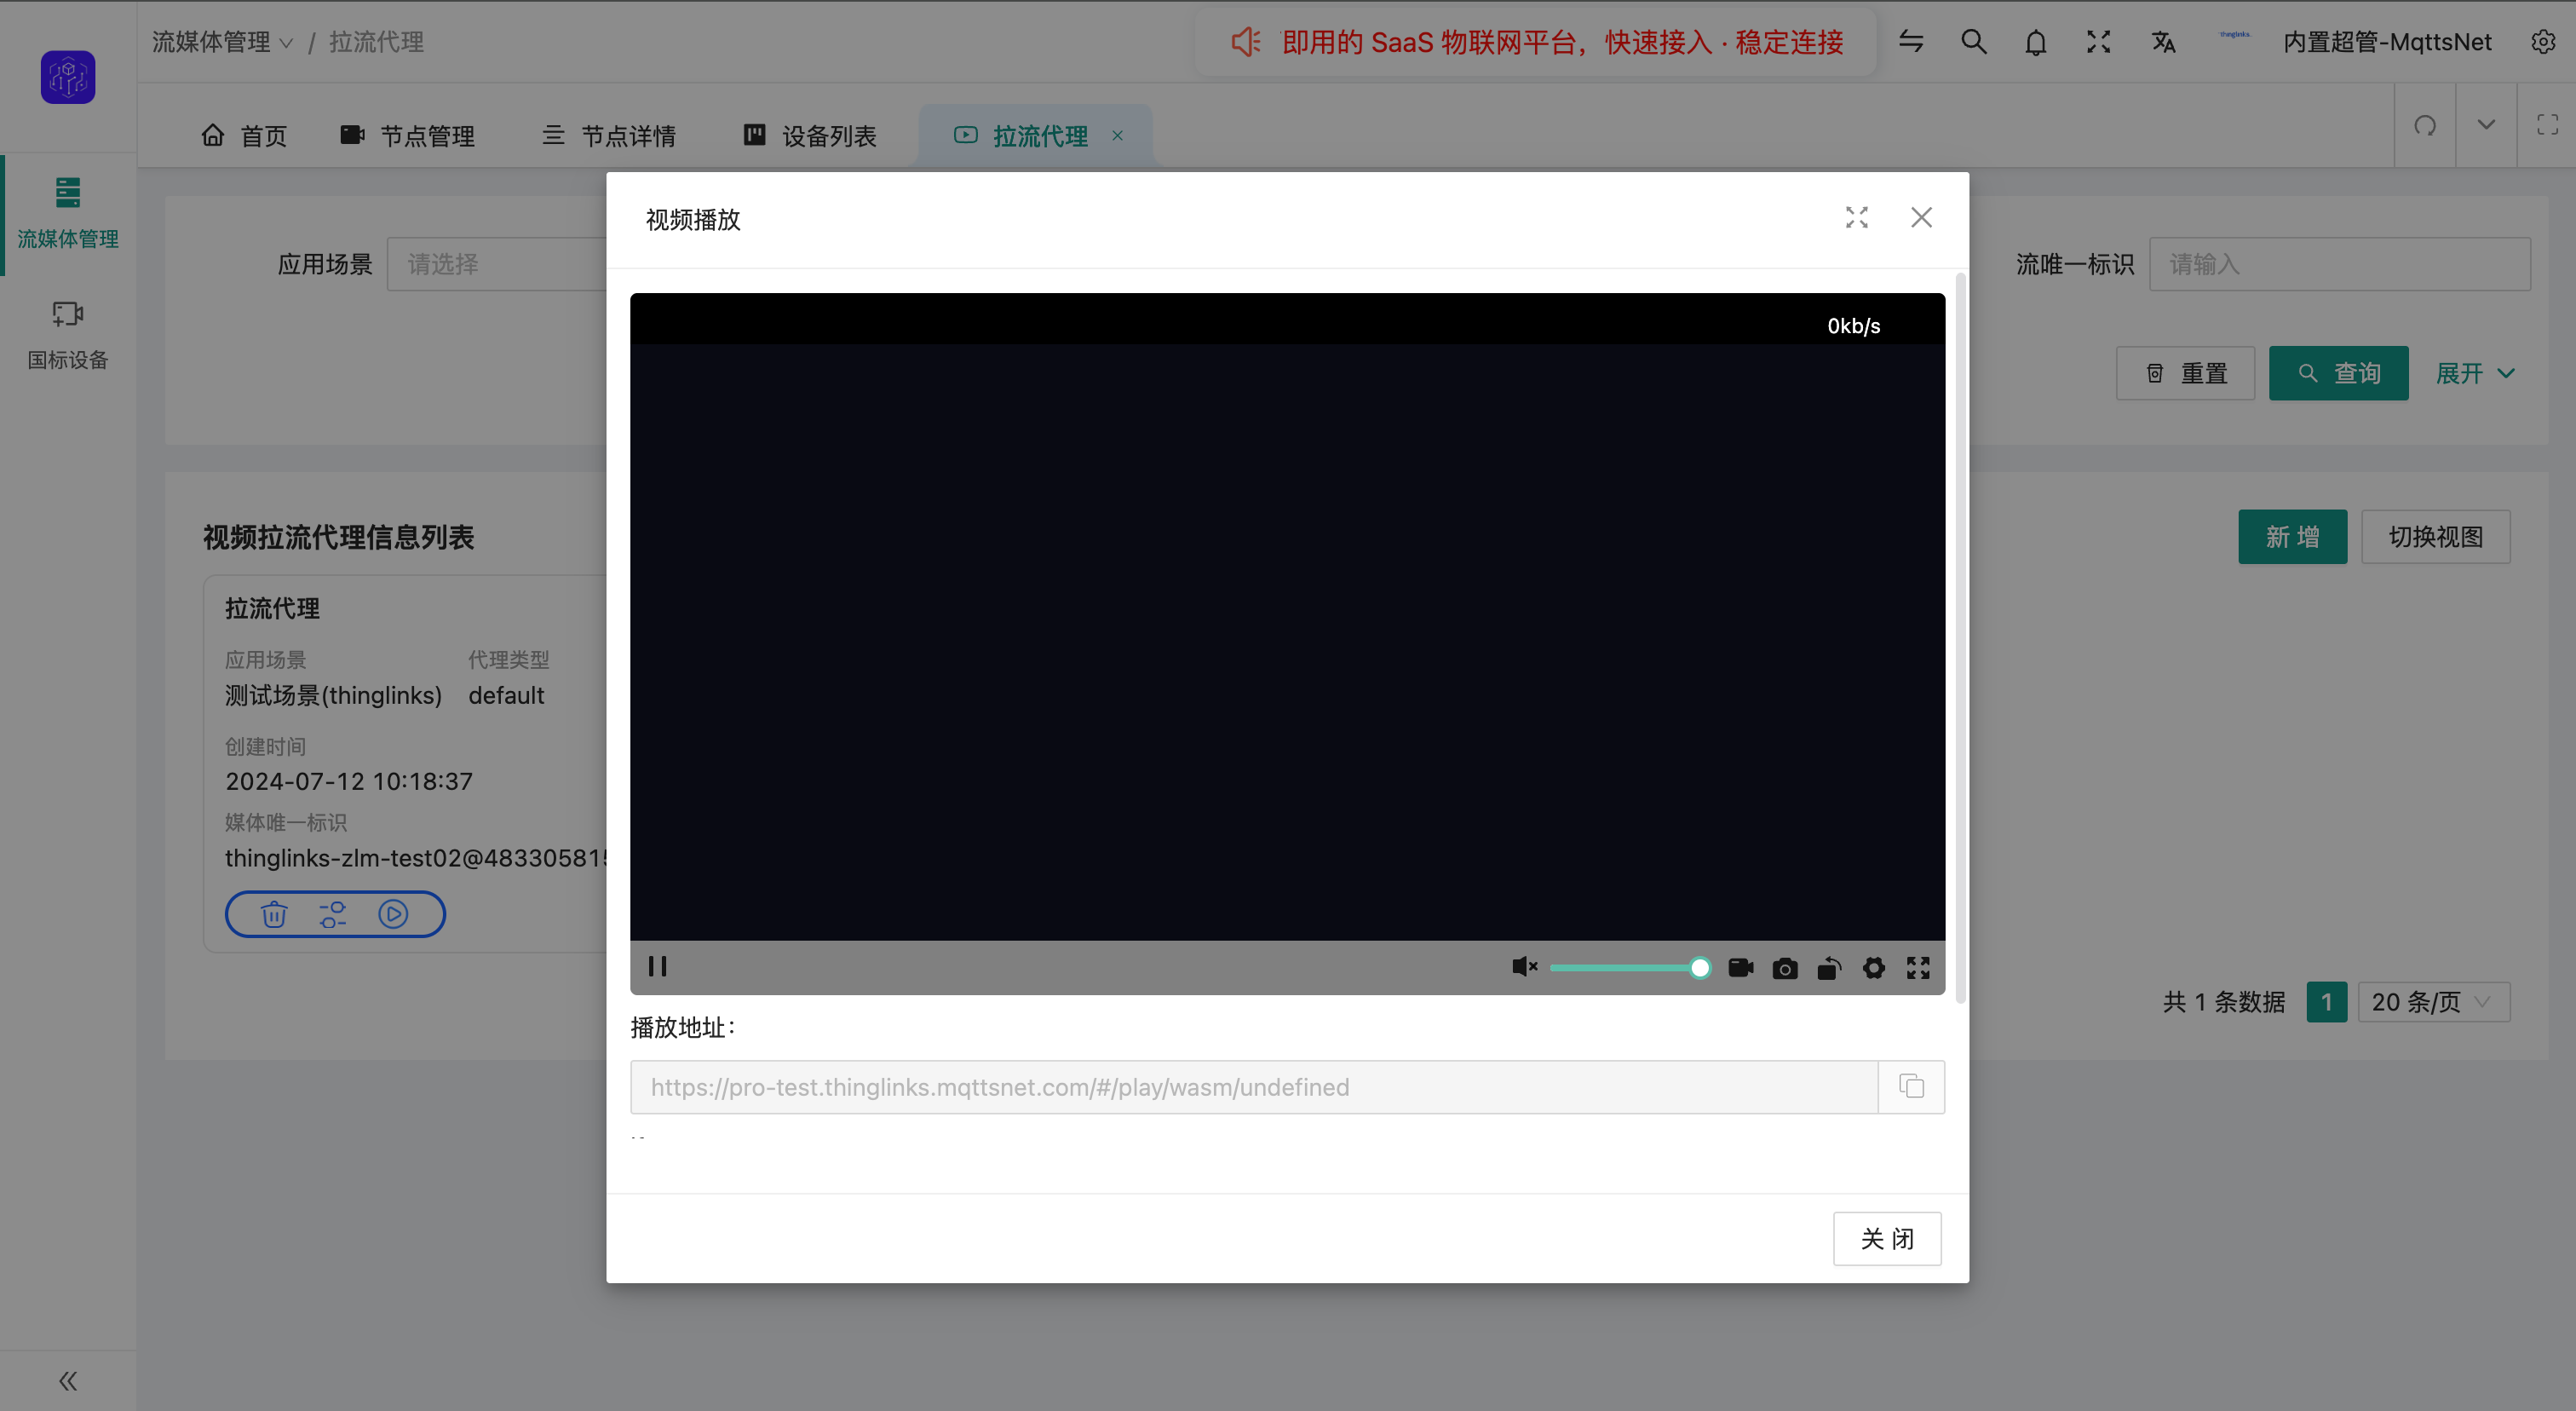The height and width of the screenshot is (1411, 2576).
Task: Toggle fullscreen from header
Action: [x=2098, y=42]
